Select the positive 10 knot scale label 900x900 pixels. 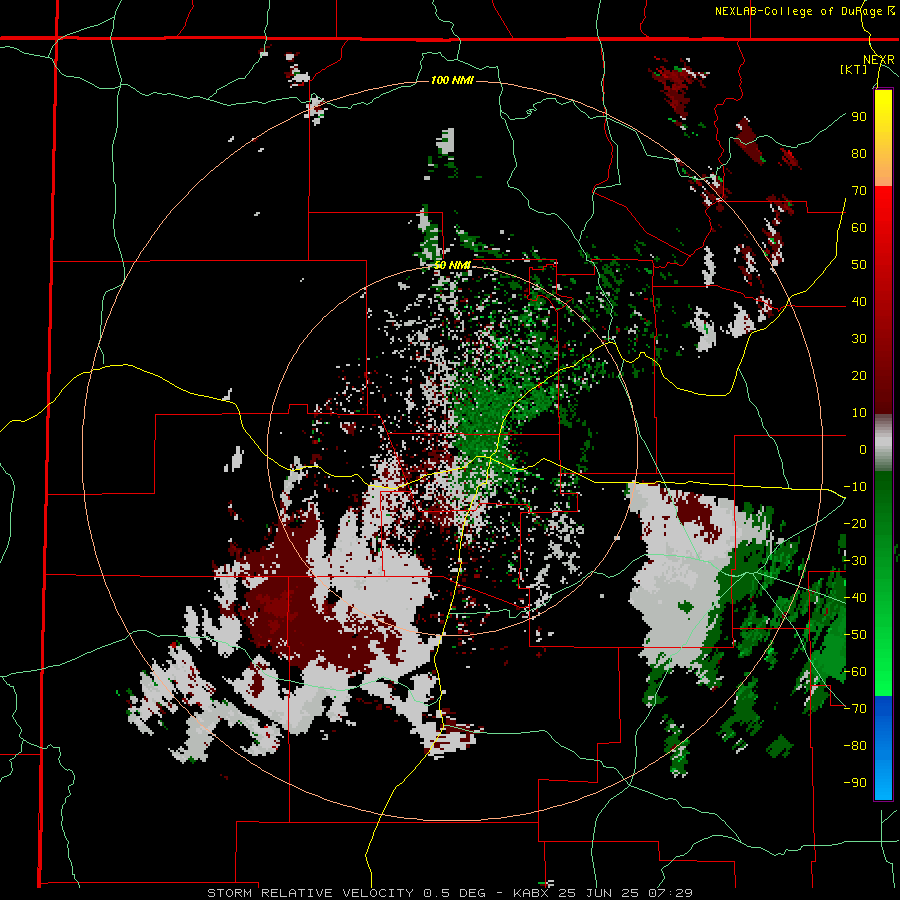(859, 413)
